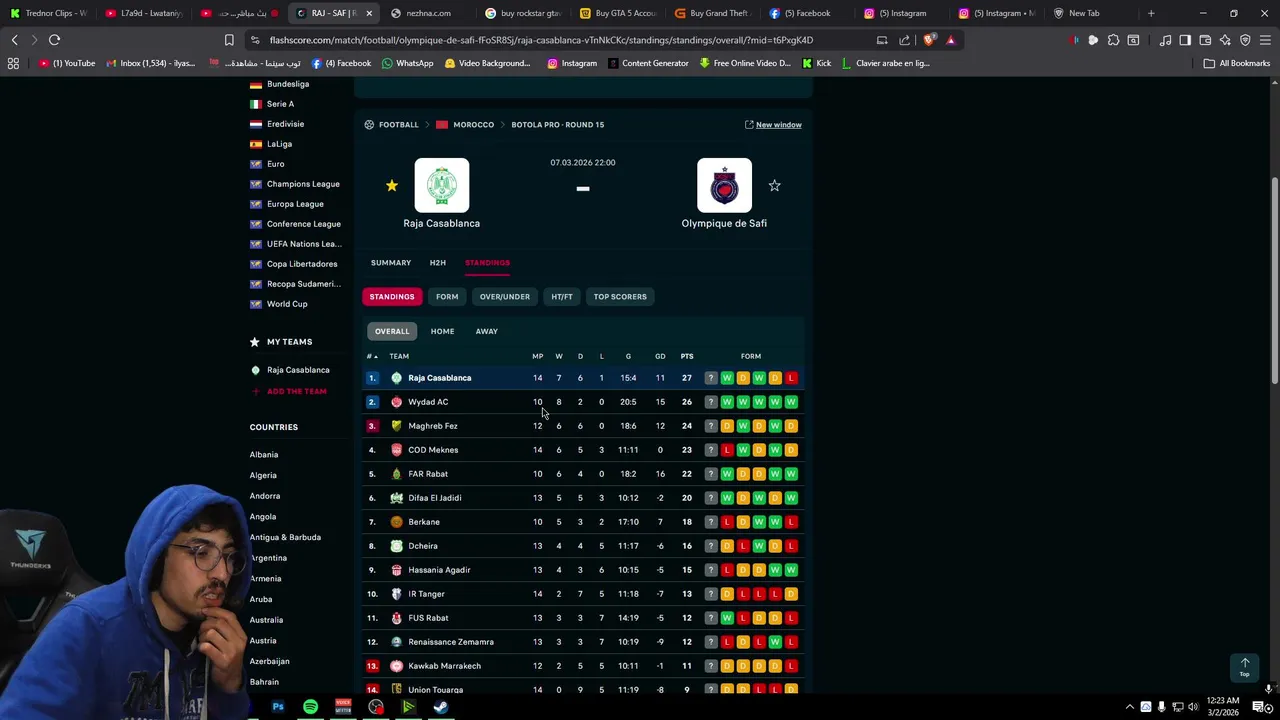
Task: Sort standings by the rank column header
Action: (x=372, y=356)
